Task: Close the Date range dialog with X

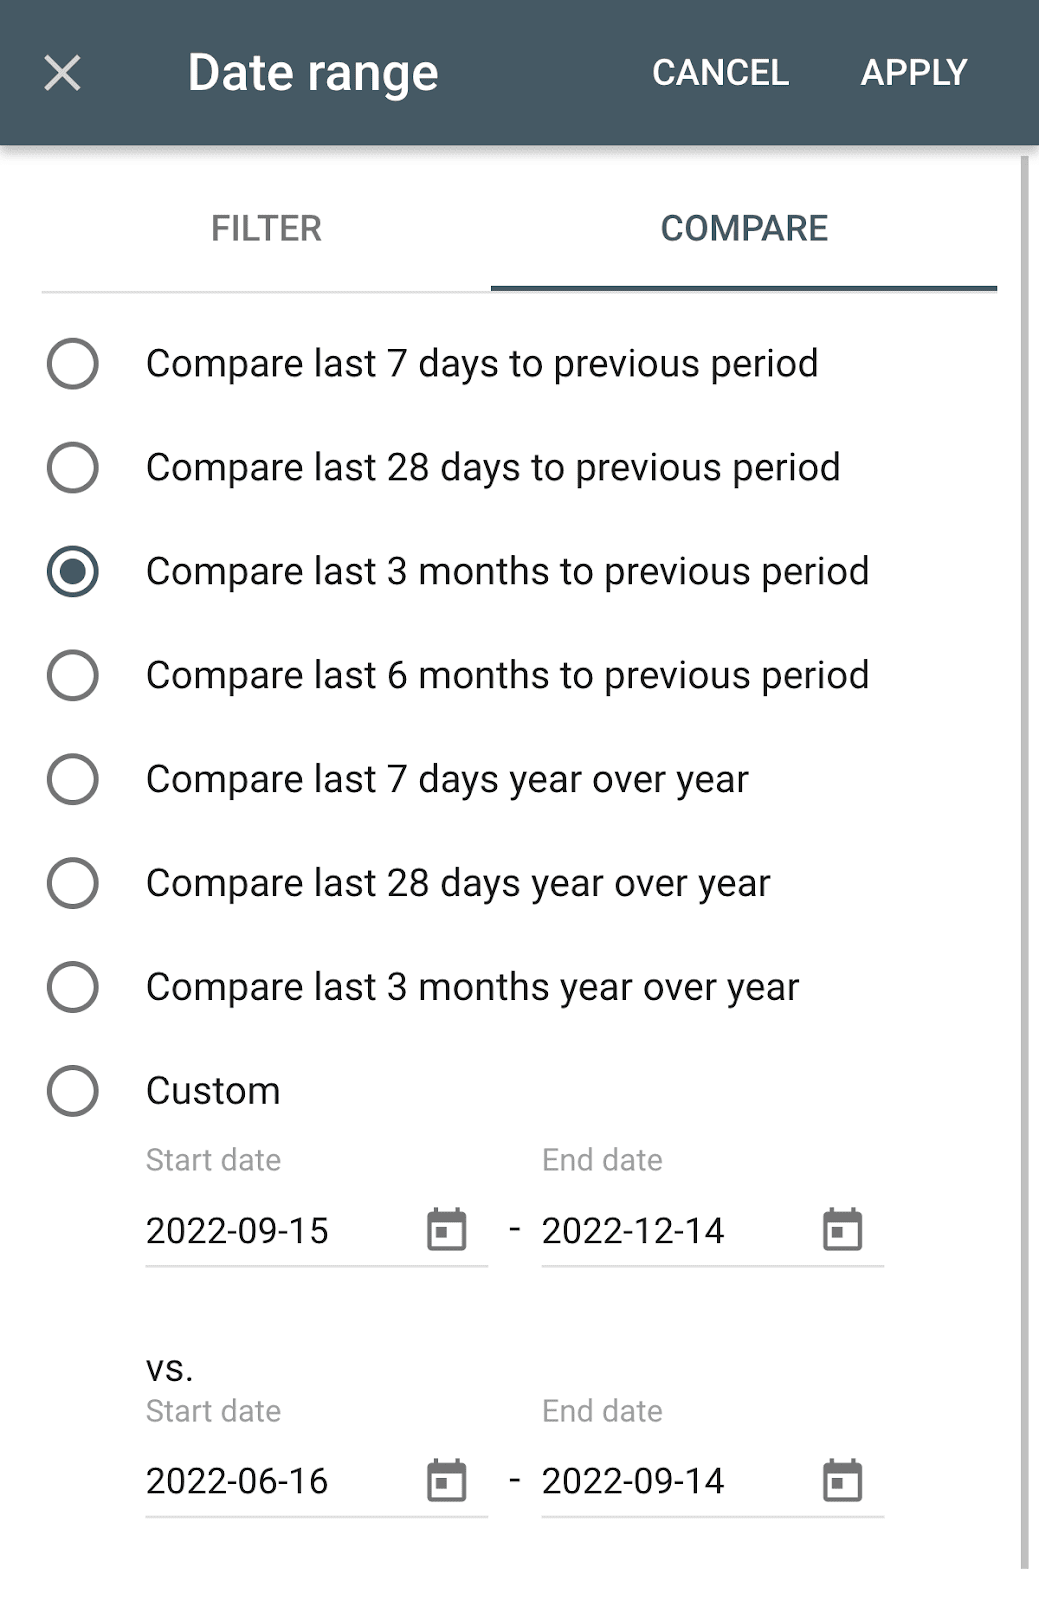Action: [x=62, y=73]
